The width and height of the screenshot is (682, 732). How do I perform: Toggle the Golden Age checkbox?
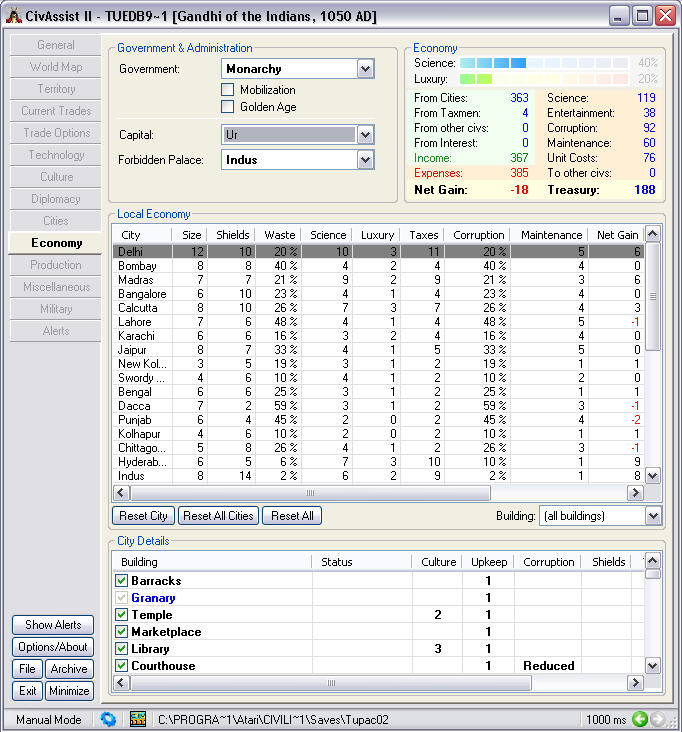tap(227, 107)
